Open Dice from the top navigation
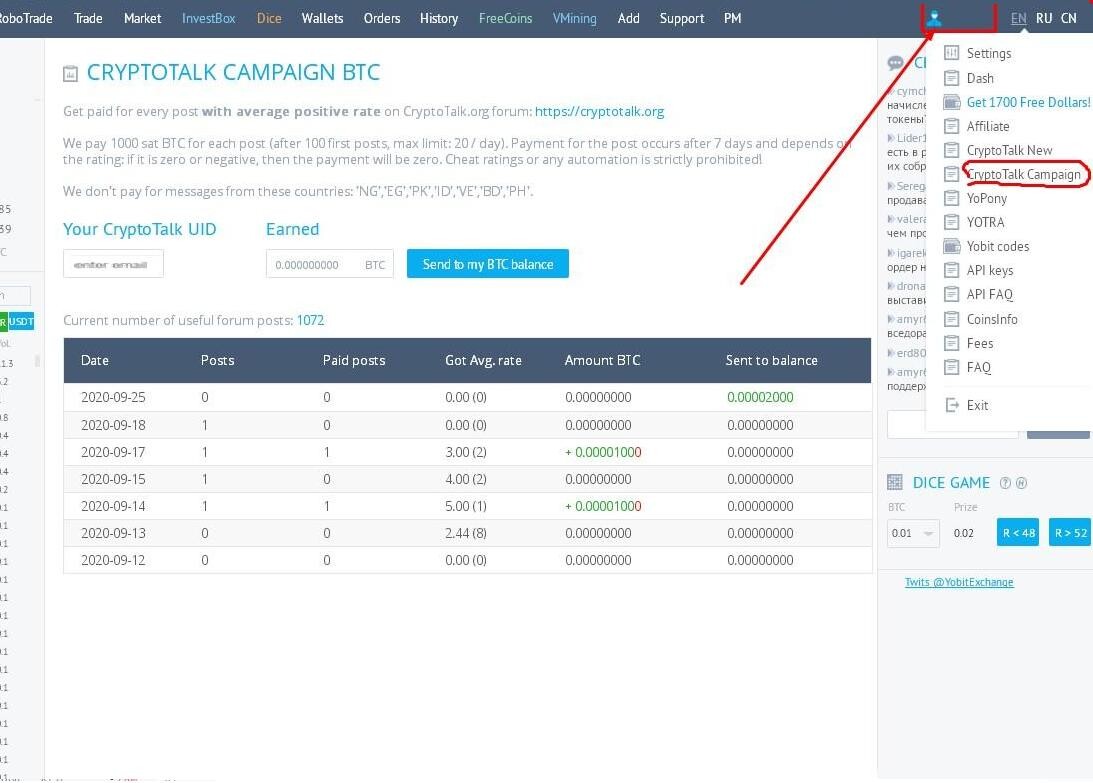Viewport: 1093px width, 783px height. click(x=269, y=18)
